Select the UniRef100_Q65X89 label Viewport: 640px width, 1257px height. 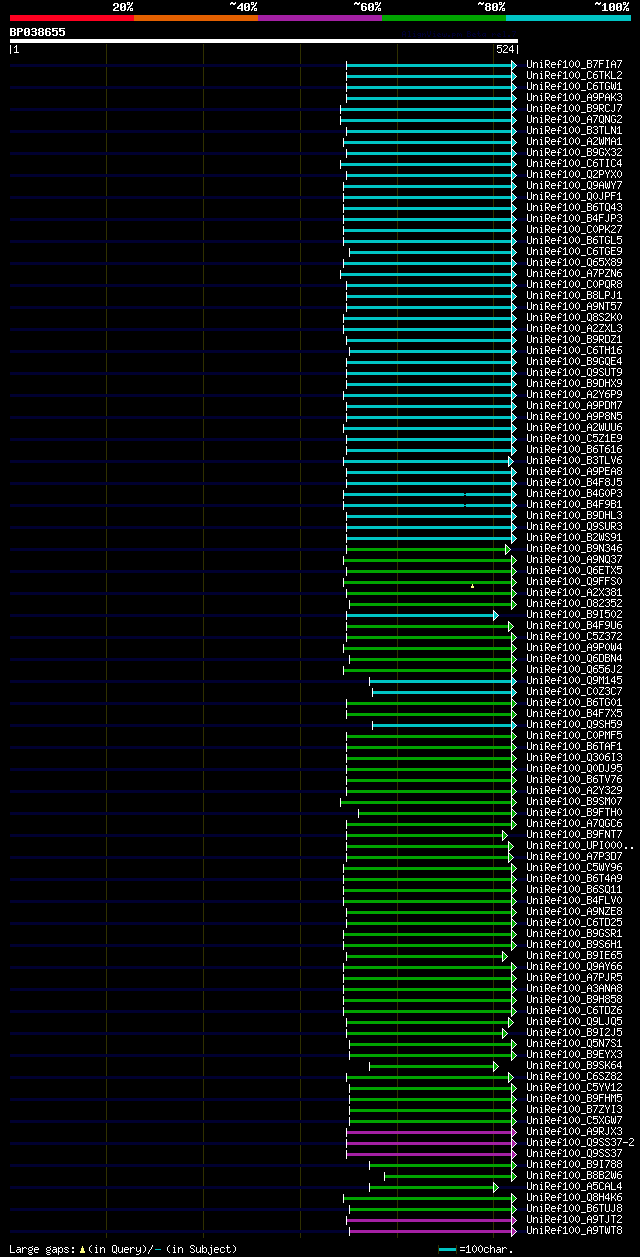tap(574, 262)
